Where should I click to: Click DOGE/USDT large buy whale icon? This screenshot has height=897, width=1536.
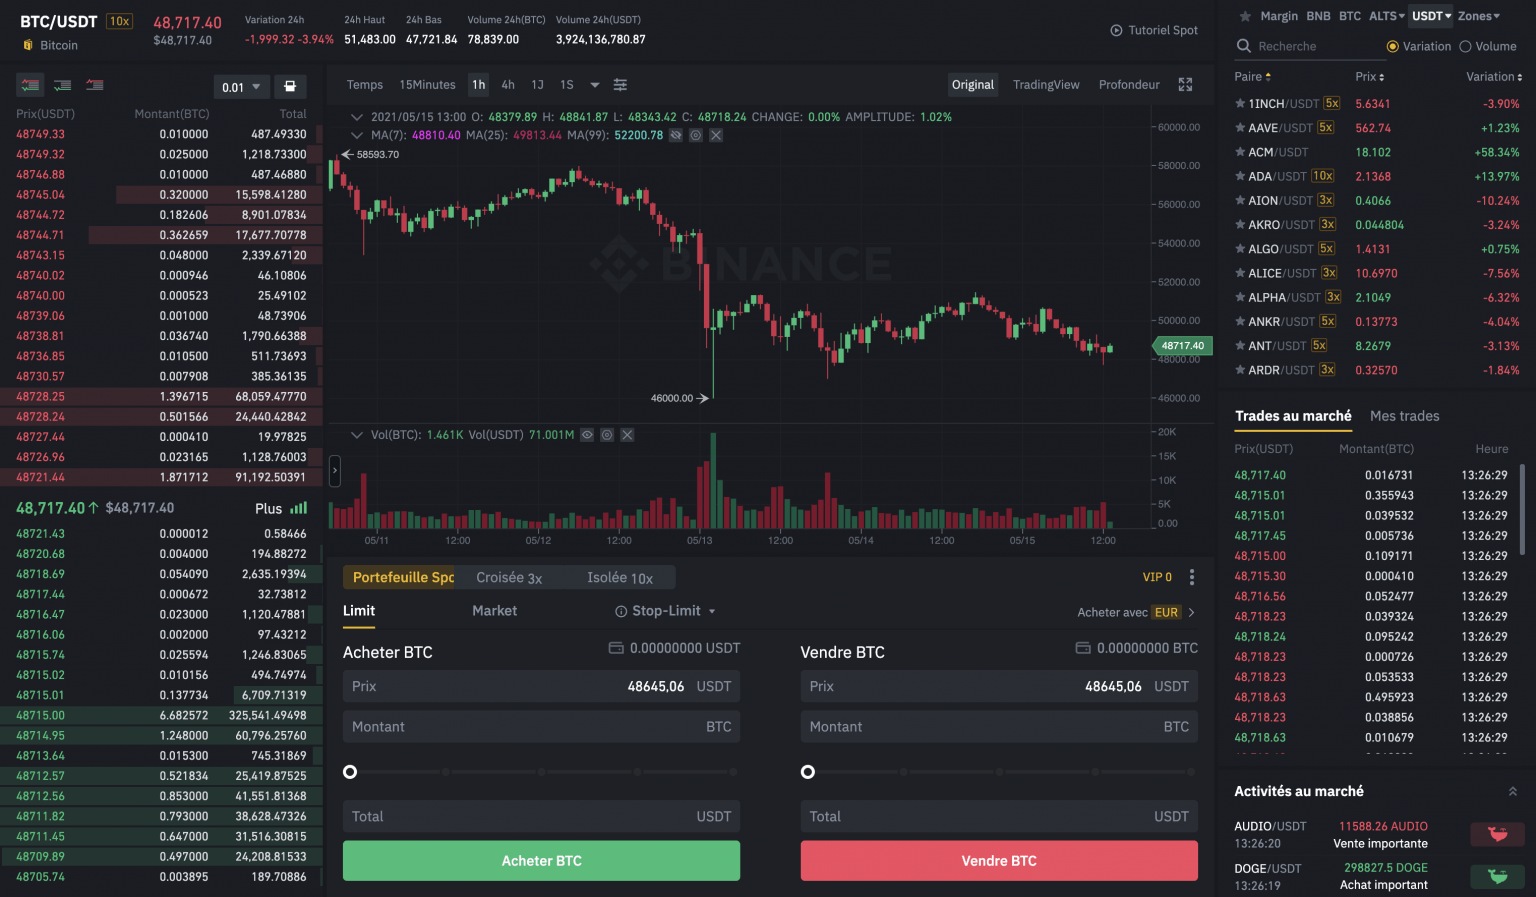tap(1497, 876)
